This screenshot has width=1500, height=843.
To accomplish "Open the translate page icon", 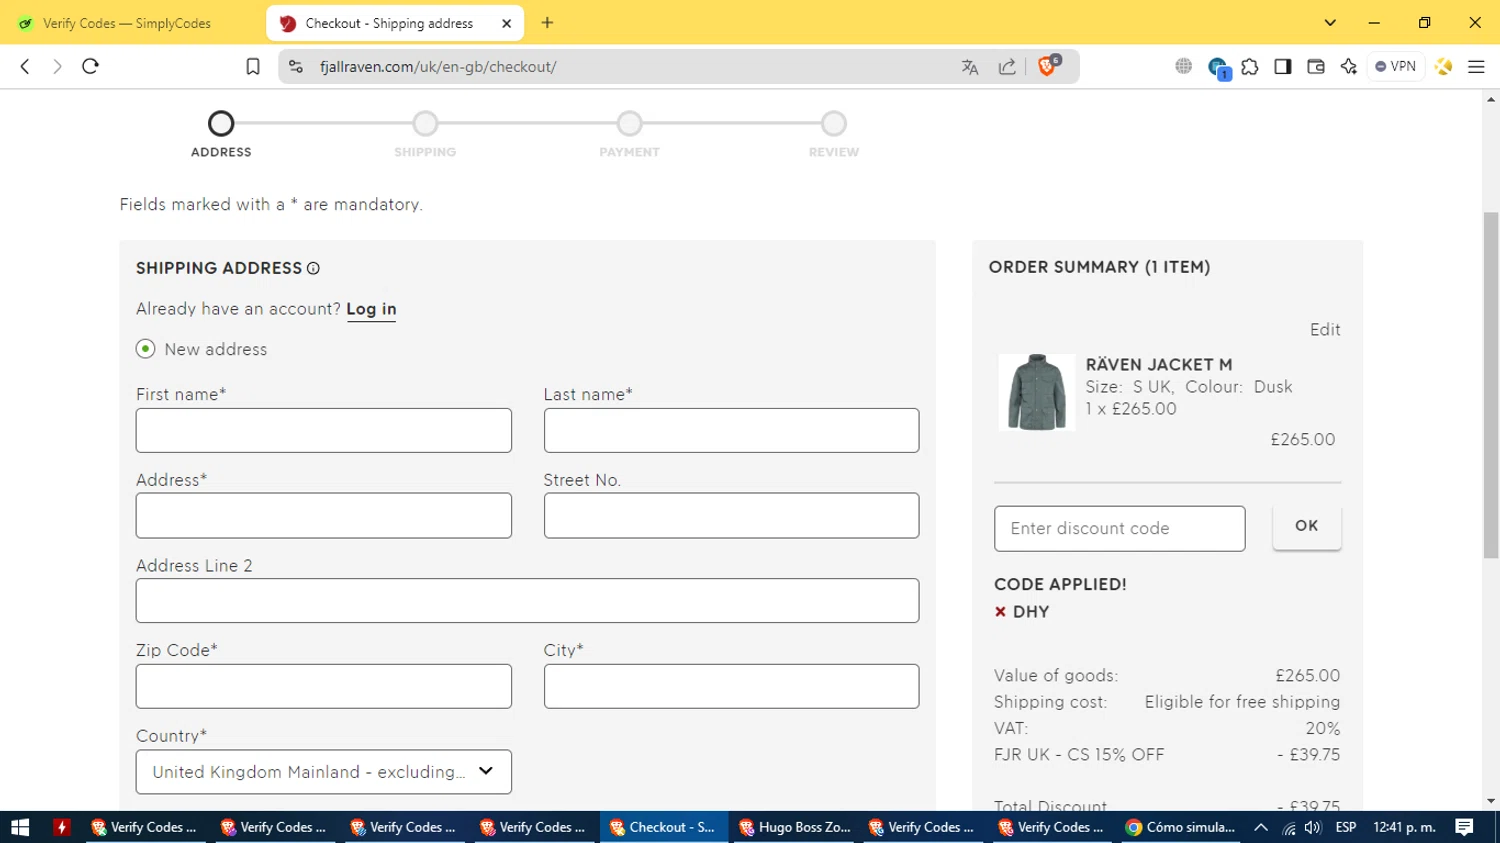I will pyautogui.click(x=970, y=67).
